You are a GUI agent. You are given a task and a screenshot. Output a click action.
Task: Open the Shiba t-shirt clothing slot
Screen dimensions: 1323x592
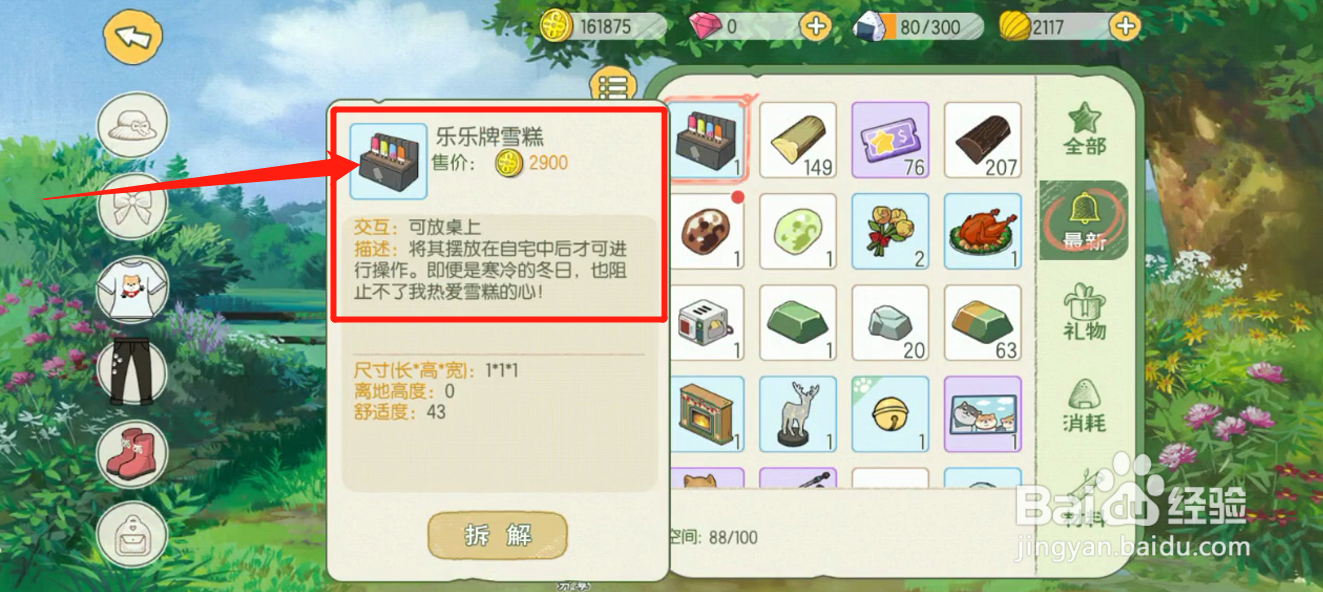[132, 288]
